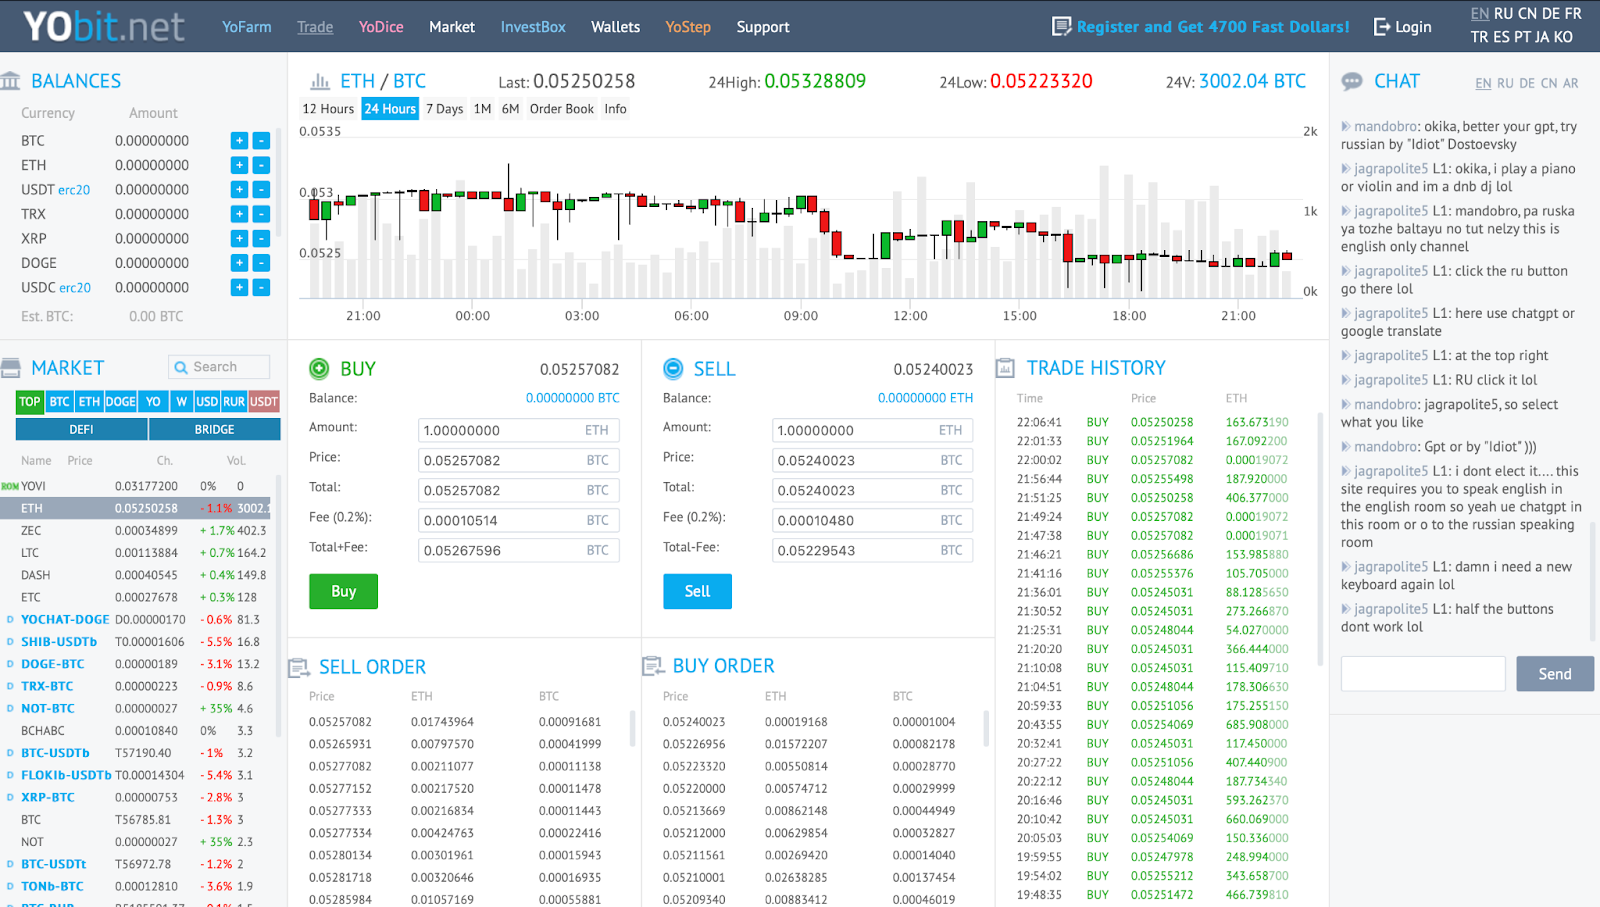The width and height of the screenshot is (1600, 907).
Task: Click the green Buy circle icon
Action: [x=319, y=369]
